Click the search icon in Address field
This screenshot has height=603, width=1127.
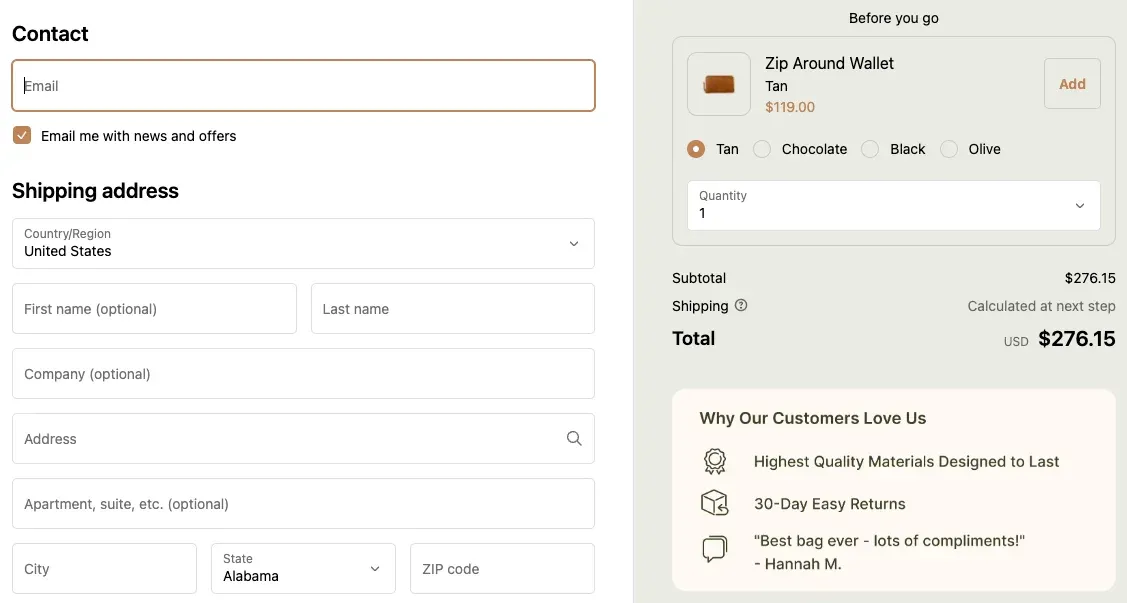[574, 438]
